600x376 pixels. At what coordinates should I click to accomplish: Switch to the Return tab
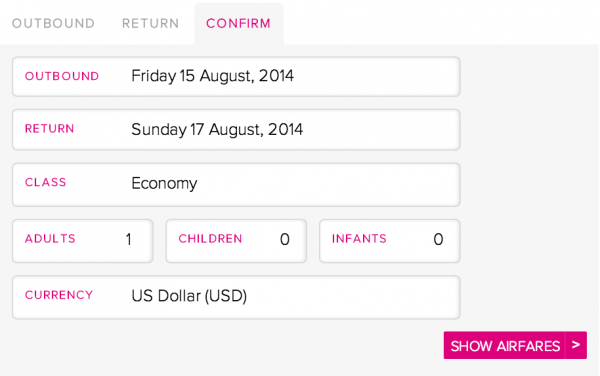pyautogui.click(x=150, y=23)
